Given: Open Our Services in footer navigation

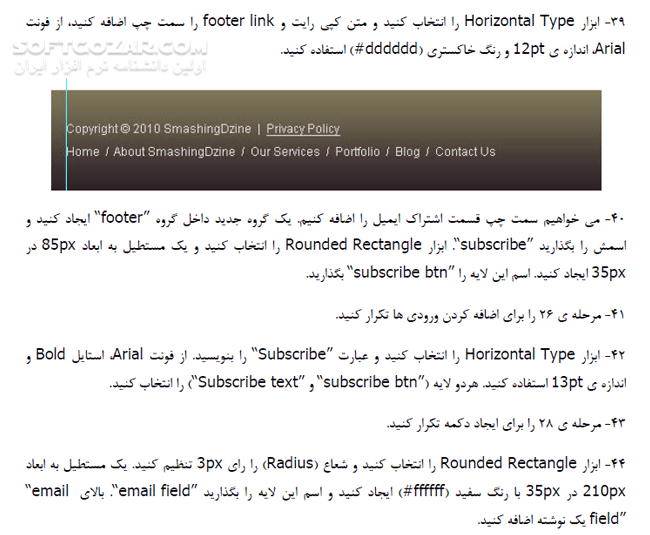Looking at the screenshot, I should point(284,152).
